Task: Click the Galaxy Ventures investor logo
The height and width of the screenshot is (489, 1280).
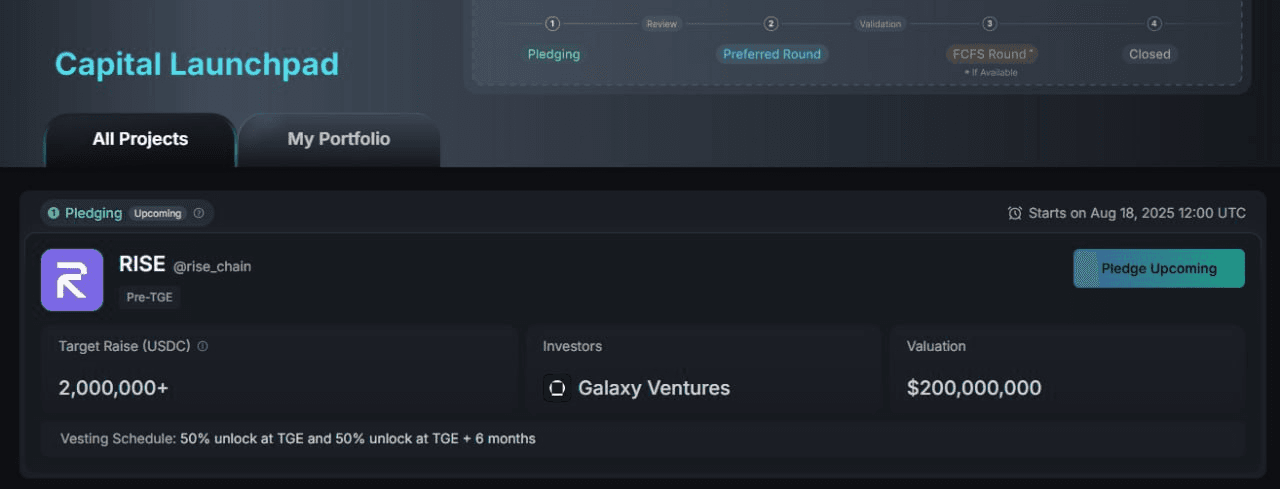Action: (x=557, y=388)
